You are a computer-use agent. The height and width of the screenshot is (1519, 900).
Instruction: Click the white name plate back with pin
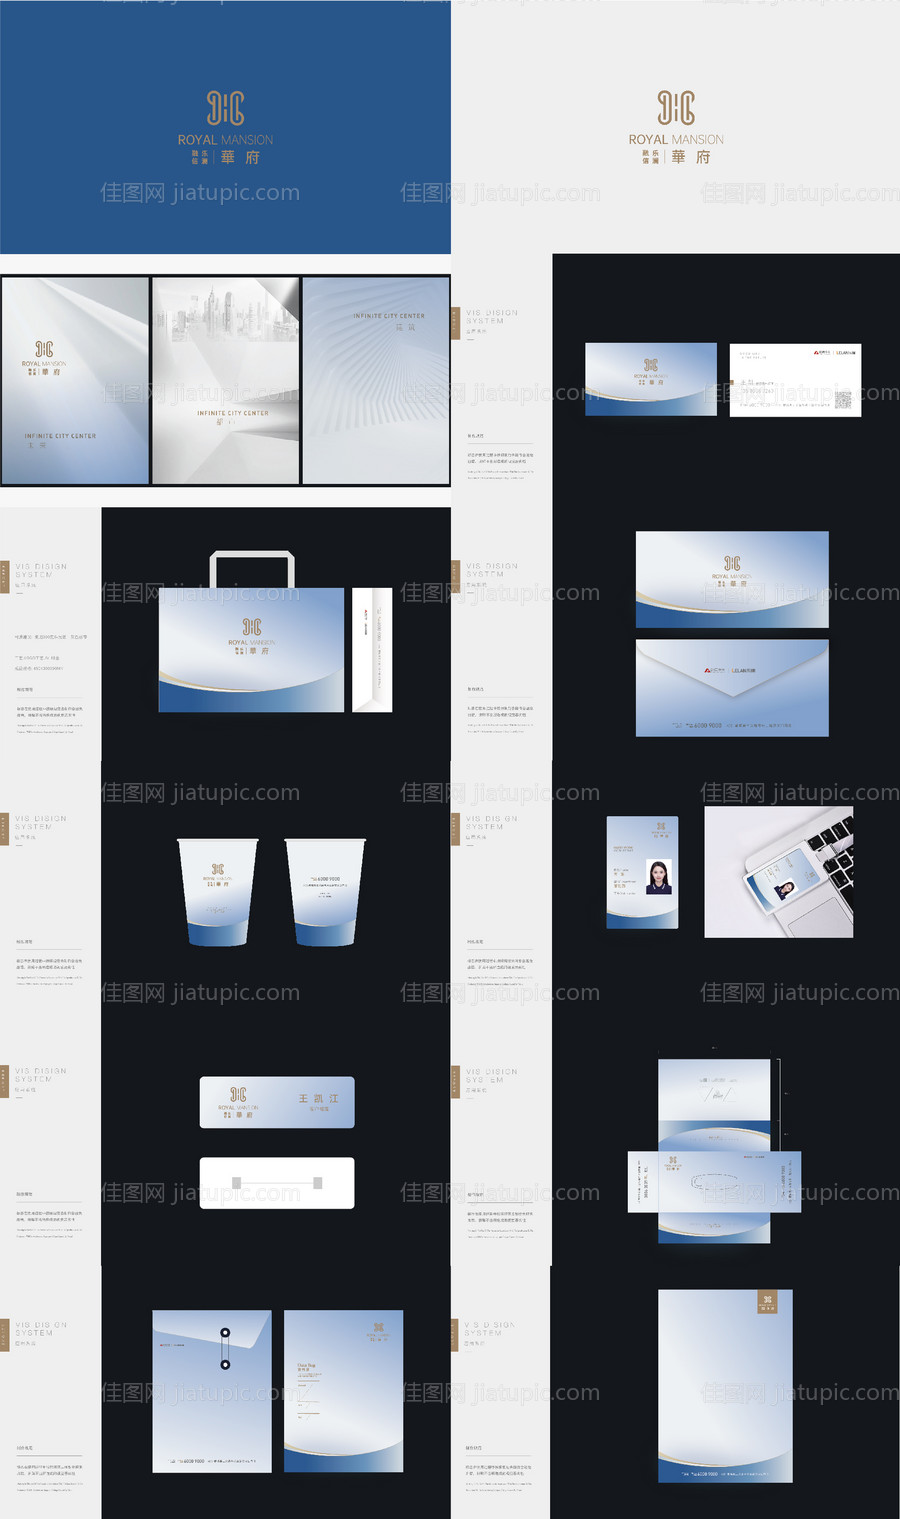pyautogui.click(x=277, y=1183)
